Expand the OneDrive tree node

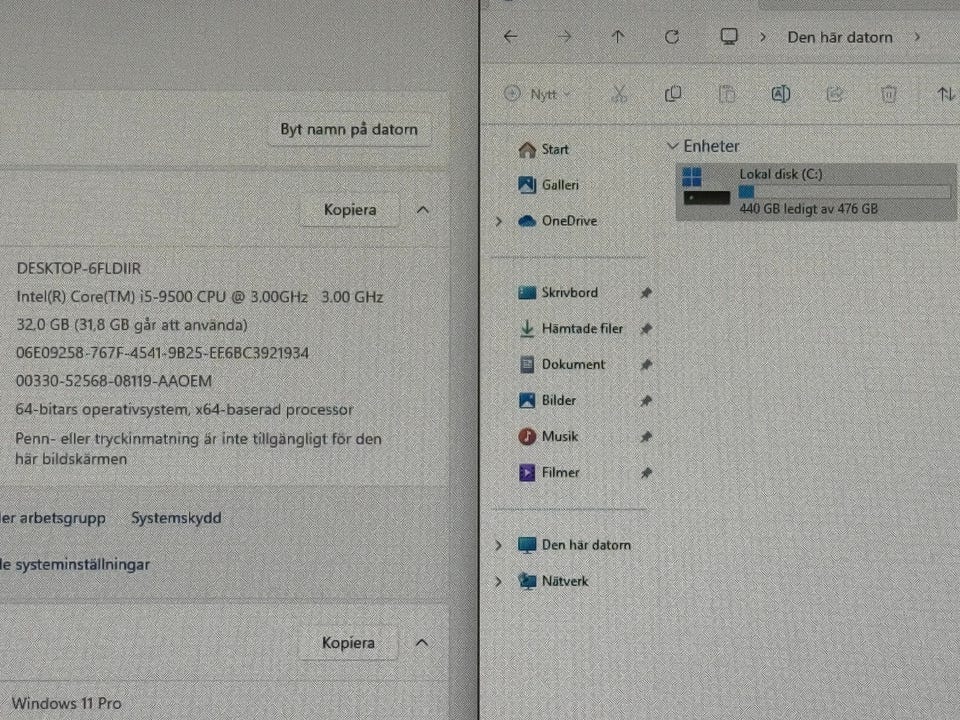point(499,221)
